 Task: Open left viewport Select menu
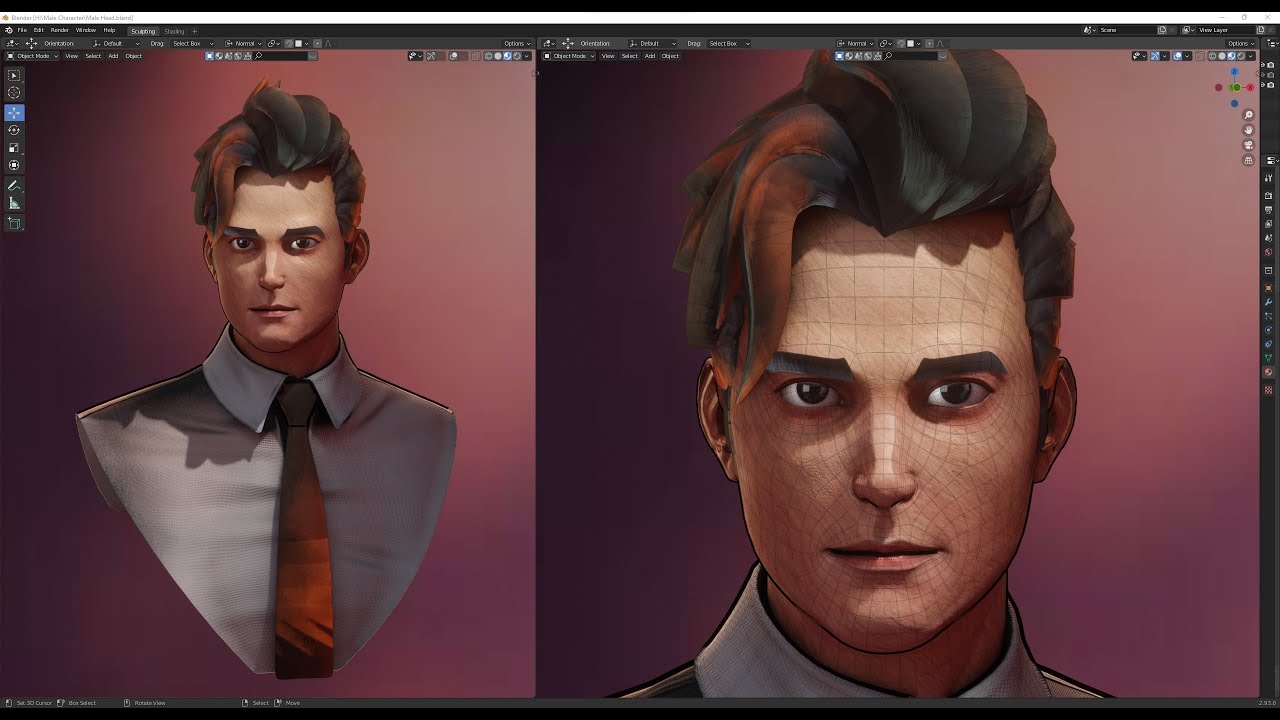(x=93, y=56)
